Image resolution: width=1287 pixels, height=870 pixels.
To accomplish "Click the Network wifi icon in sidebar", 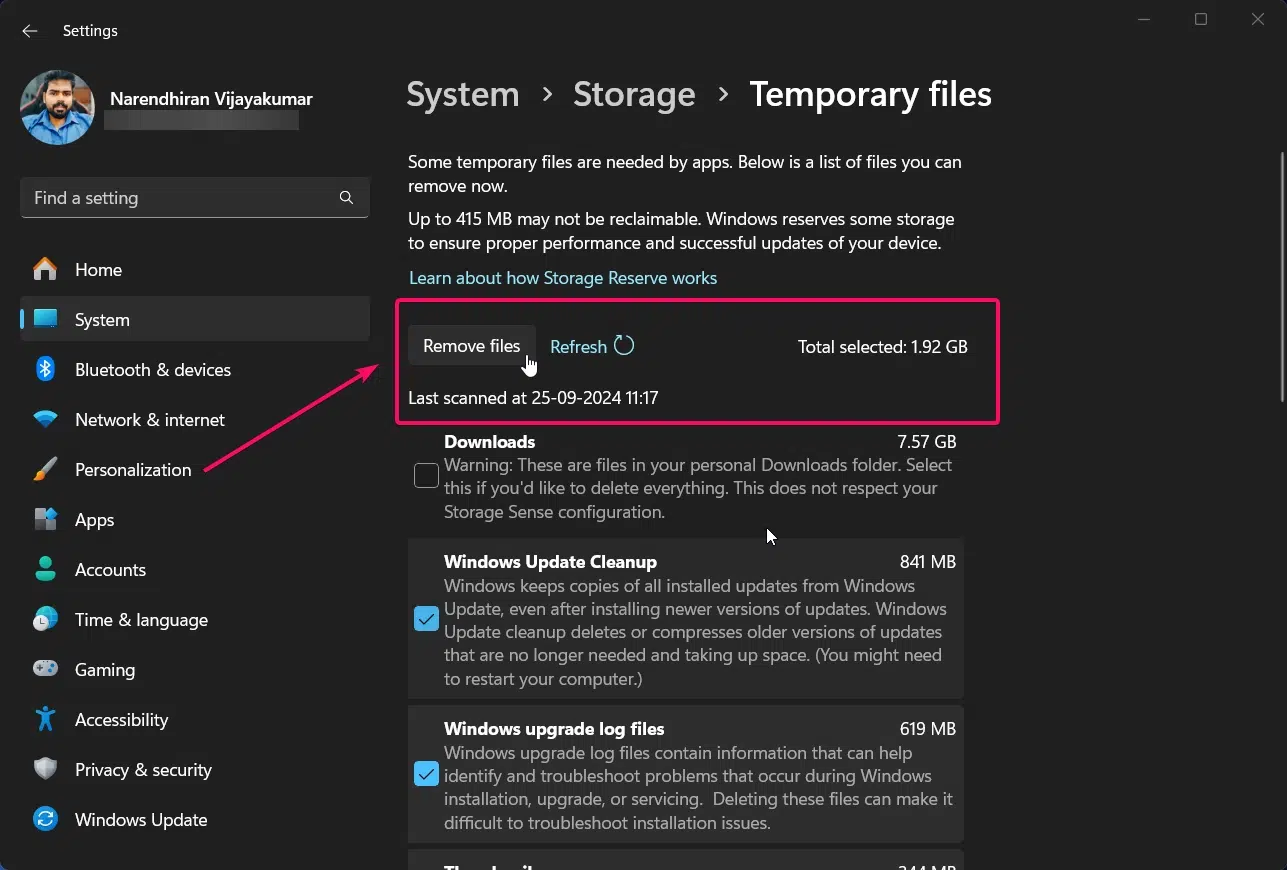I will pyautogui.click(x=45, y=419).
